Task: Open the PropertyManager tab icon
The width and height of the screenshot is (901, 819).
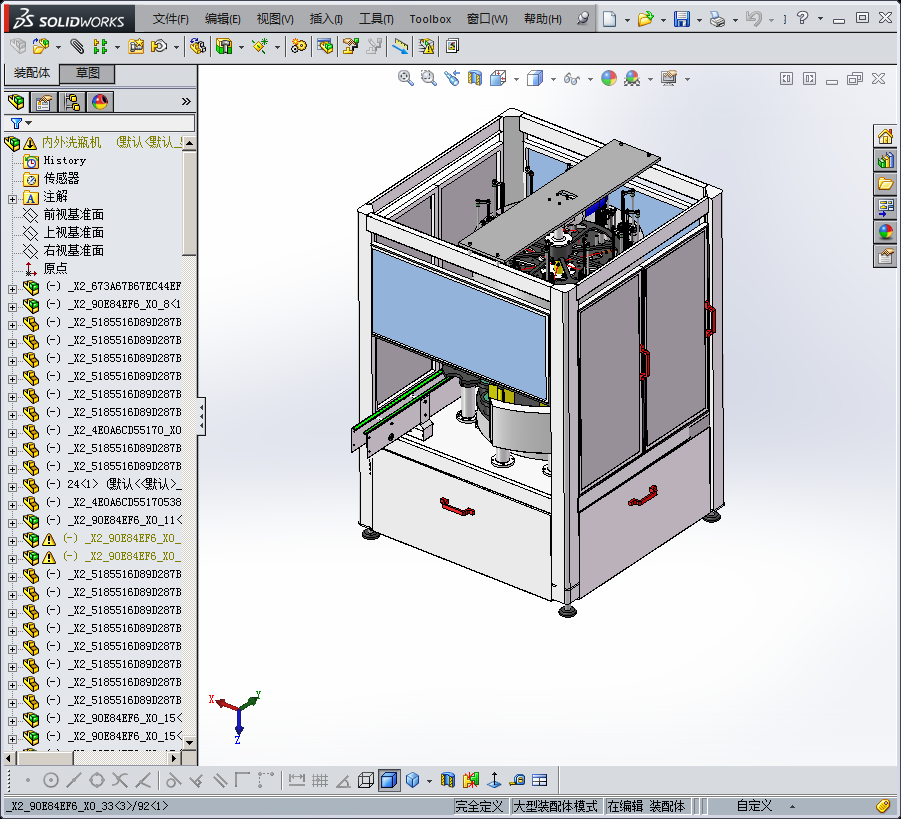Action: pyautogui.click(x=44, y=102)
